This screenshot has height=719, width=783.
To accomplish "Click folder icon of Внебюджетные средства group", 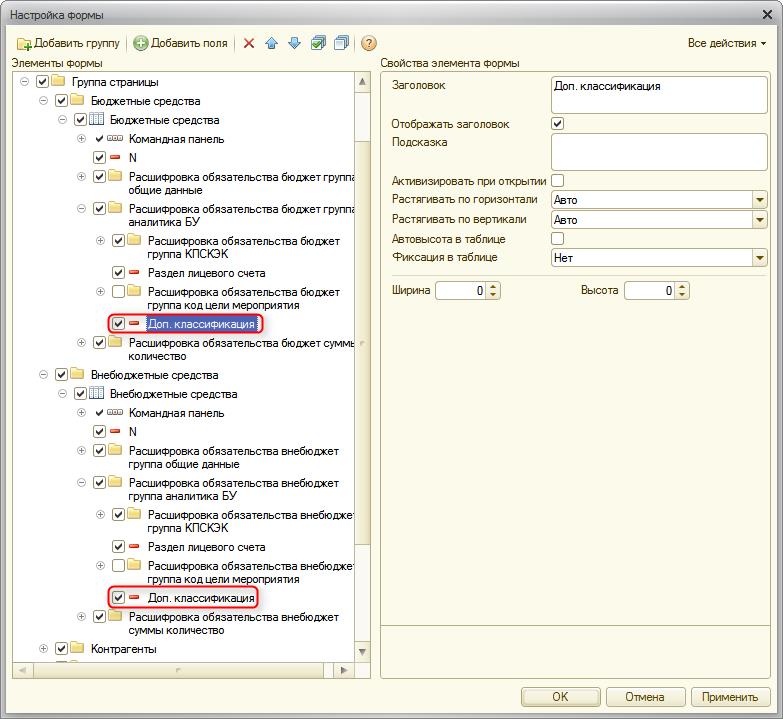I will [77, 374].
